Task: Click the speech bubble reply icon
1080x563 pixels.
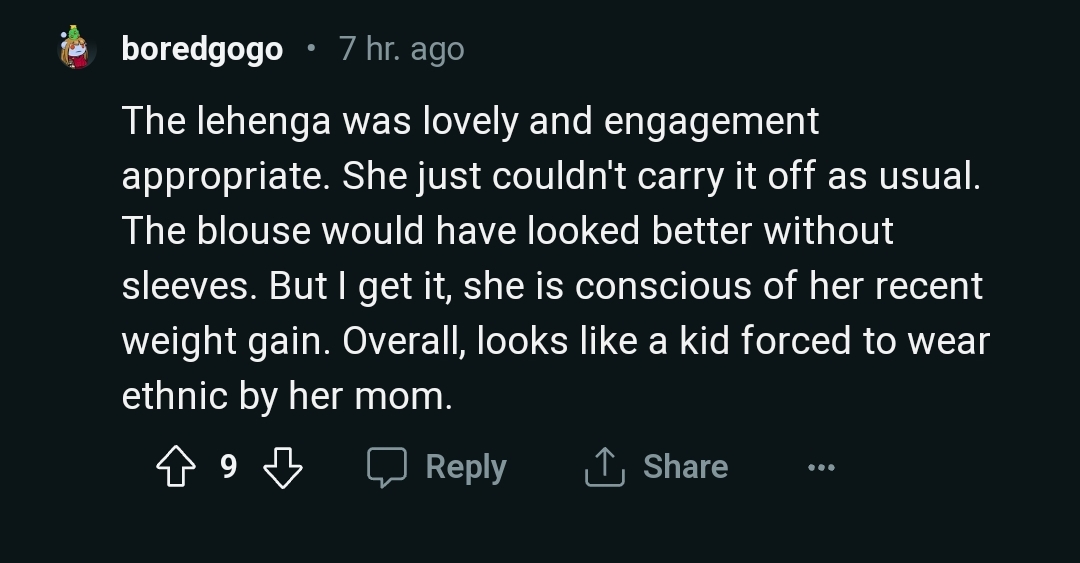Action: tap(387, 467)
